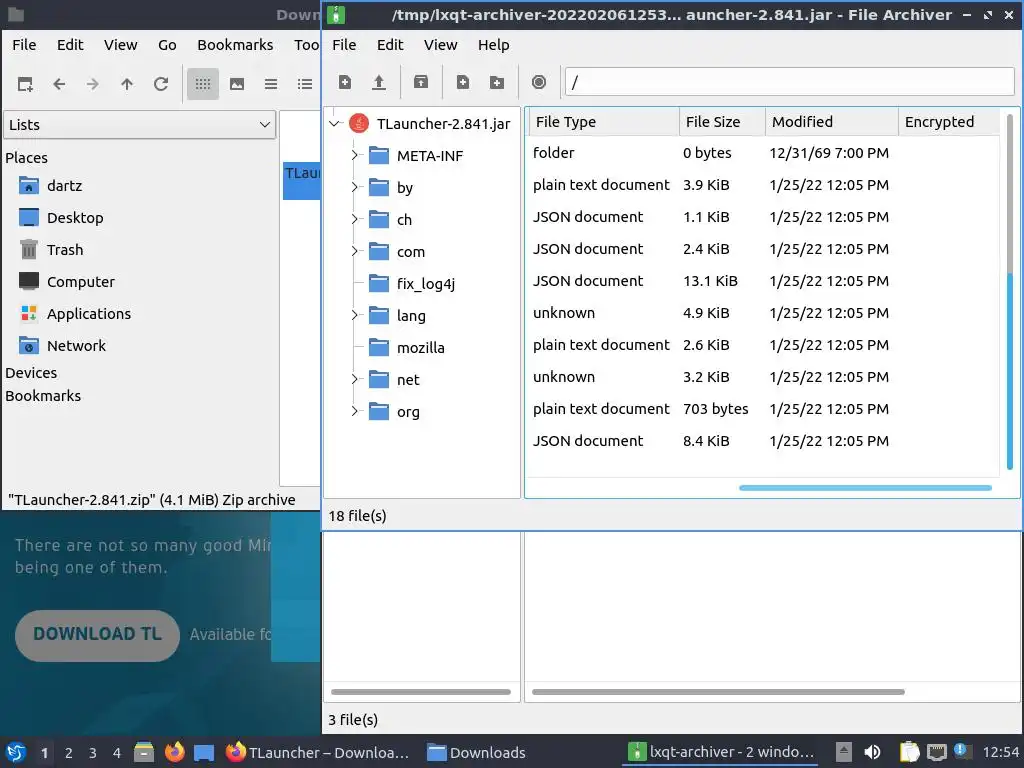The image size is (1024, 768).
Task: Open the Edit menu in File Archiver
Action: 390,45
